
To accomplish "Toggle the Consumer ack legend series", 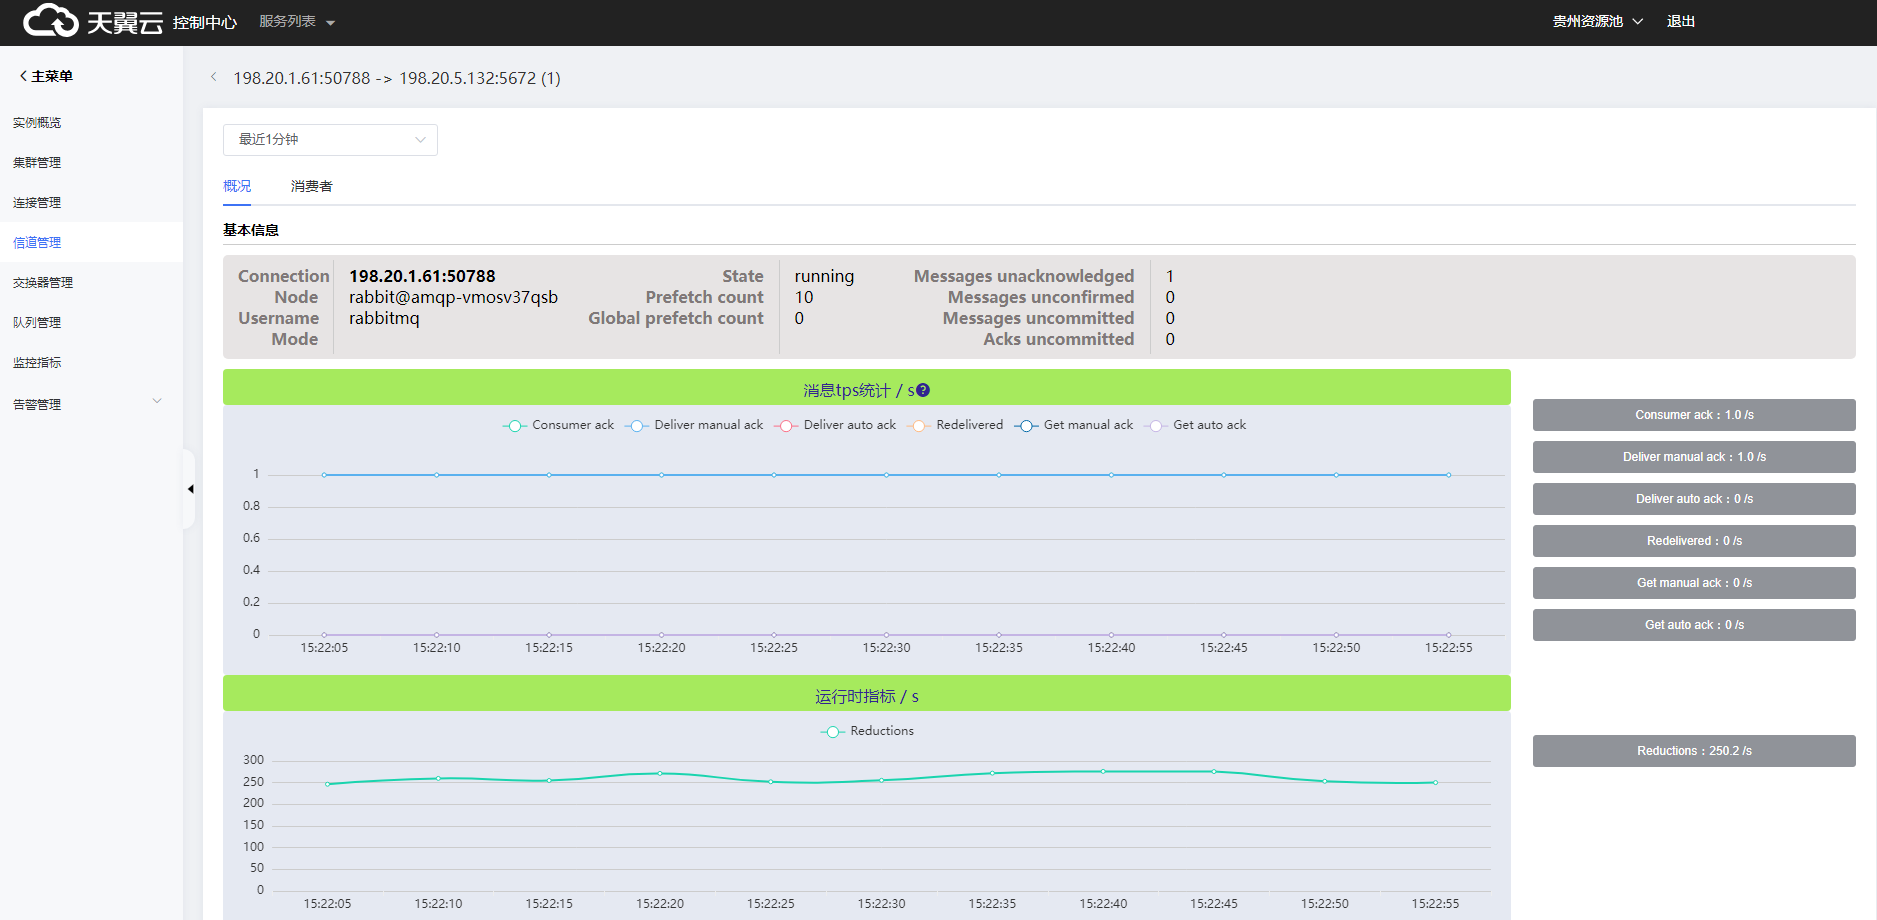I will (x=559, y=425).
